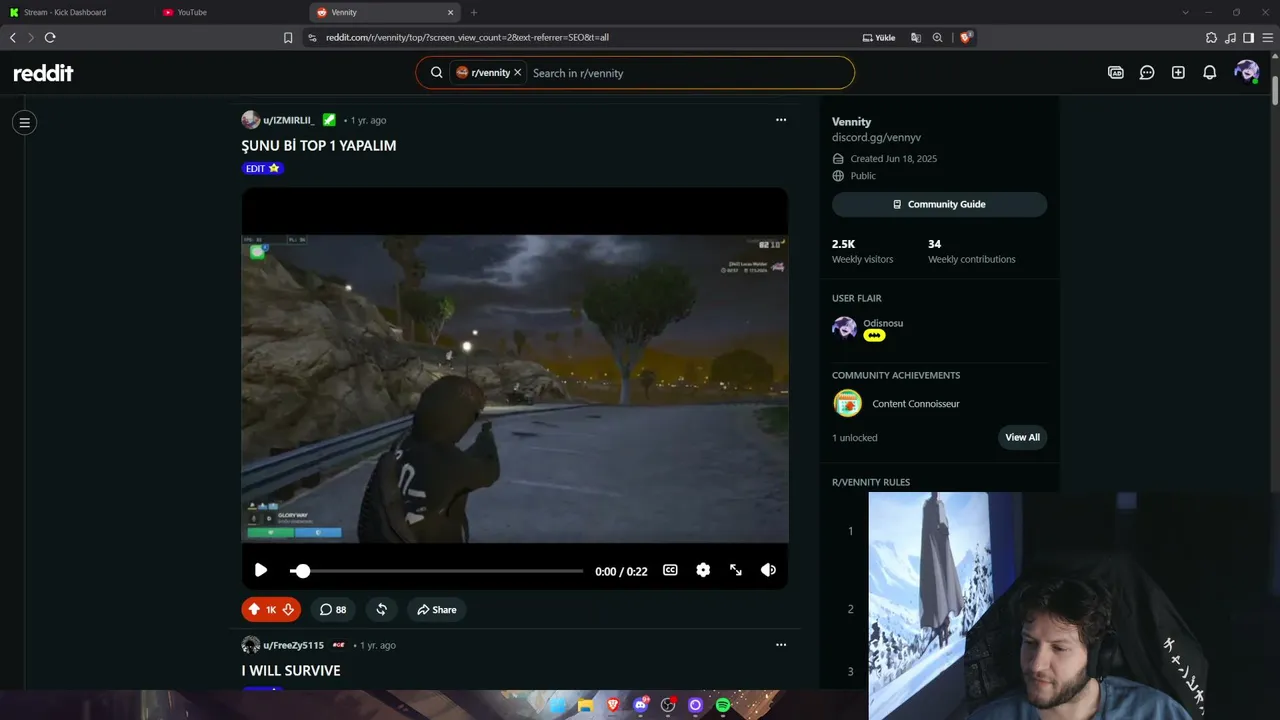Go back using the browser back arrow

point(13,37)
